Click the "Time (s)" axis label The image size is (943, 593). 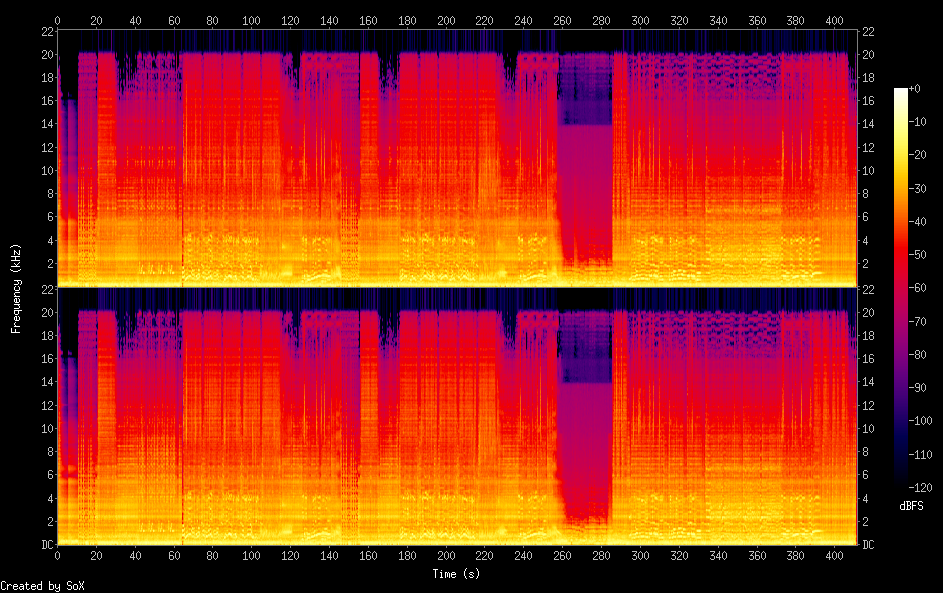[457, 574]
